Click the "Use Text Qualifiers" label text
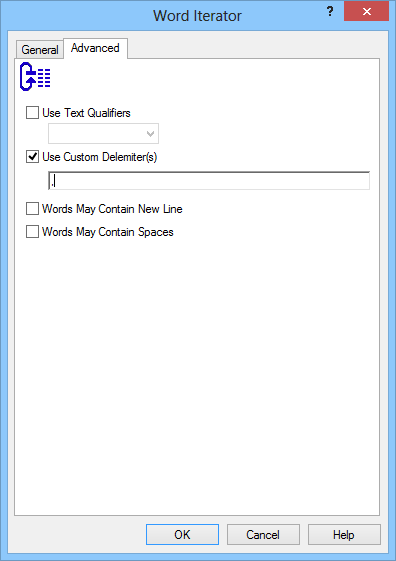 point(86,113)
